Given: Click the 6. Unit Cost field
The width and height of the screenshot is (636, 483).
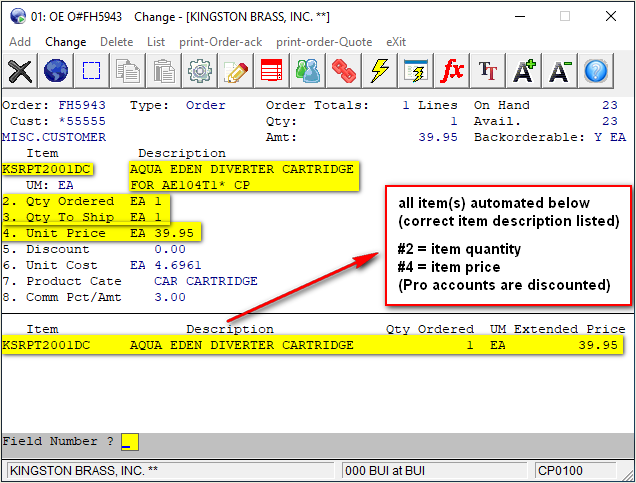Looking at the screenshot, I should coord(102,265).
